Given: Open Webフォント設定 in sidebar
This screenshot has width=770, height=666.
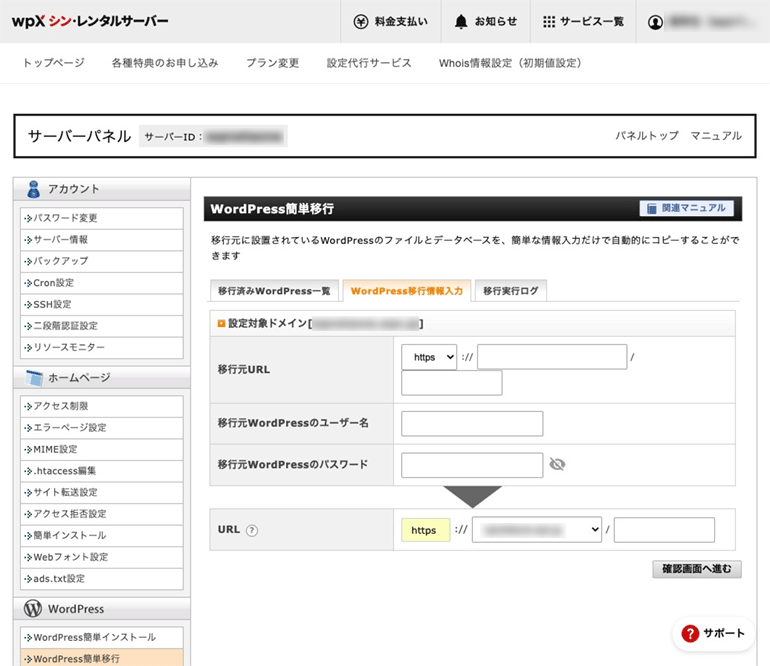Looking at the screenshot, I should tap(102, 557).
